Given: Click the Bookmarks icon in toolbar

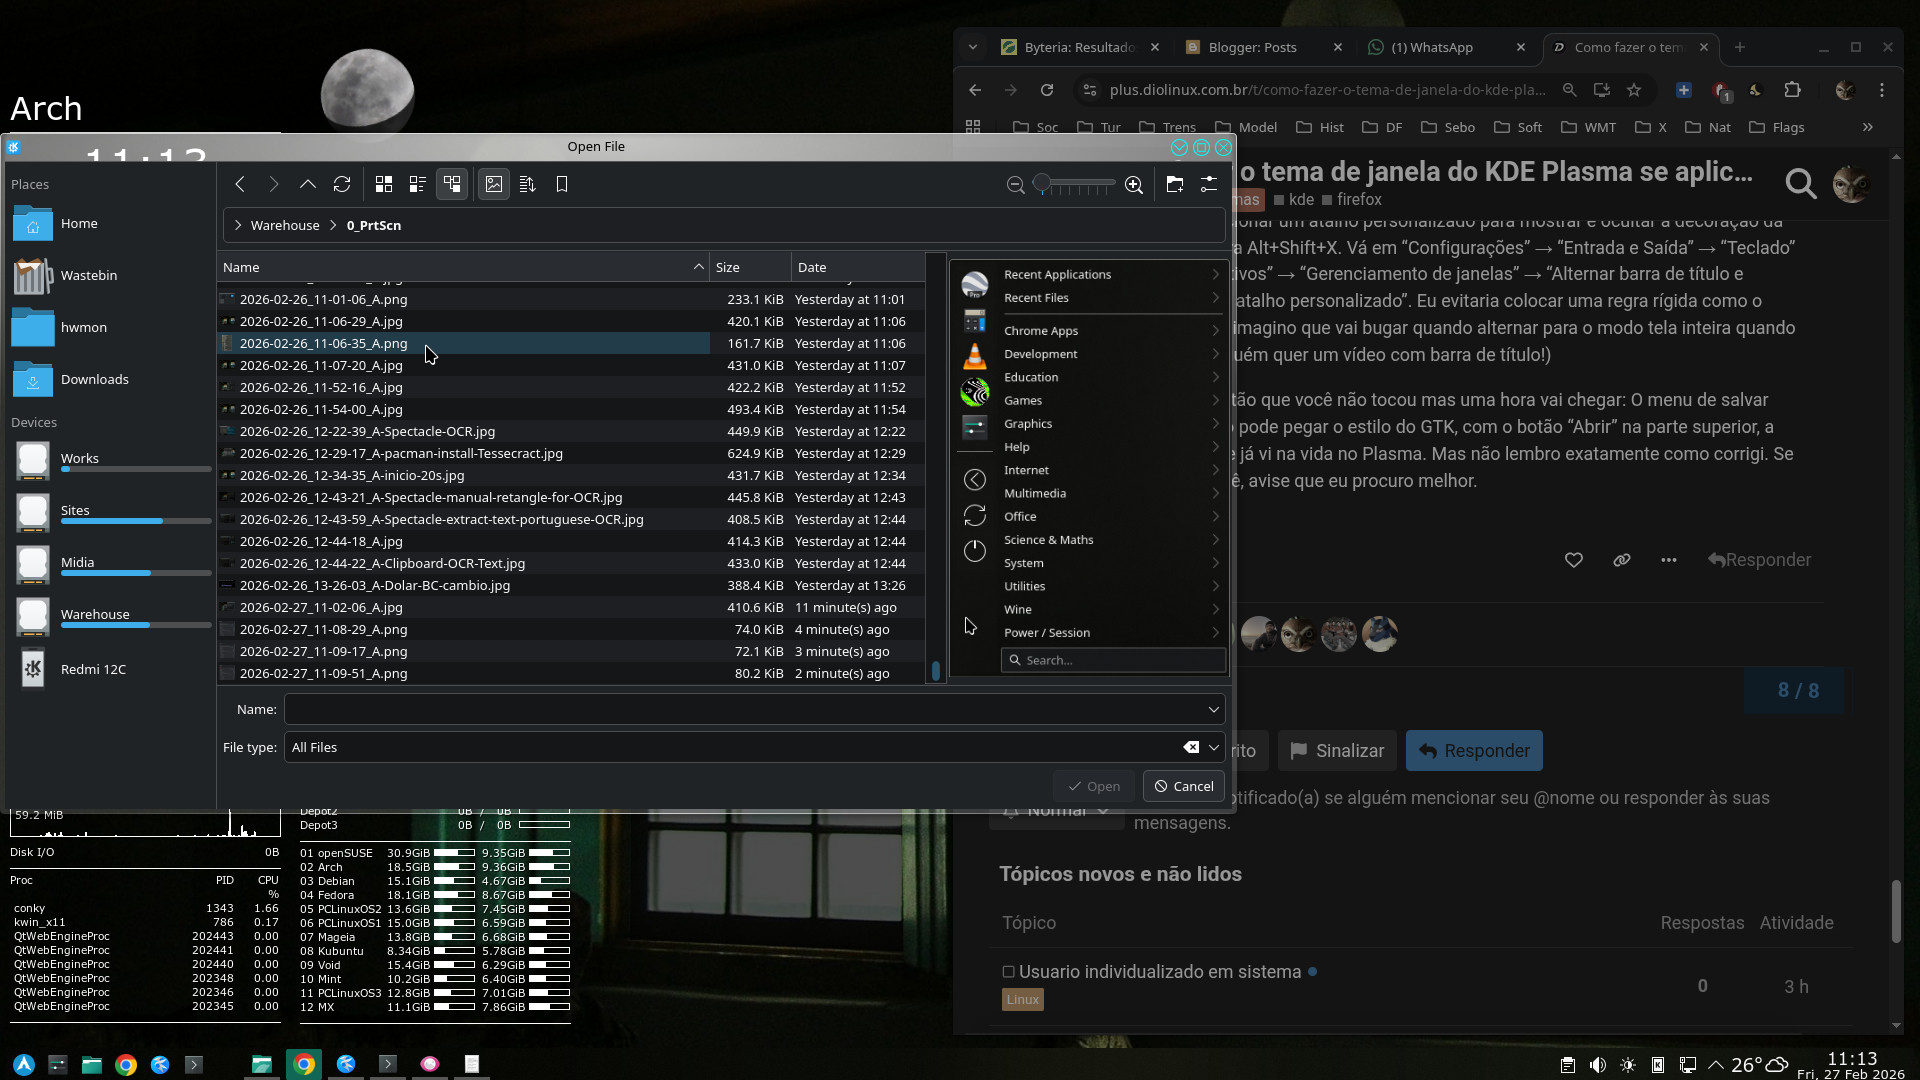Looking at the screenshot, I should coord(562,184).
